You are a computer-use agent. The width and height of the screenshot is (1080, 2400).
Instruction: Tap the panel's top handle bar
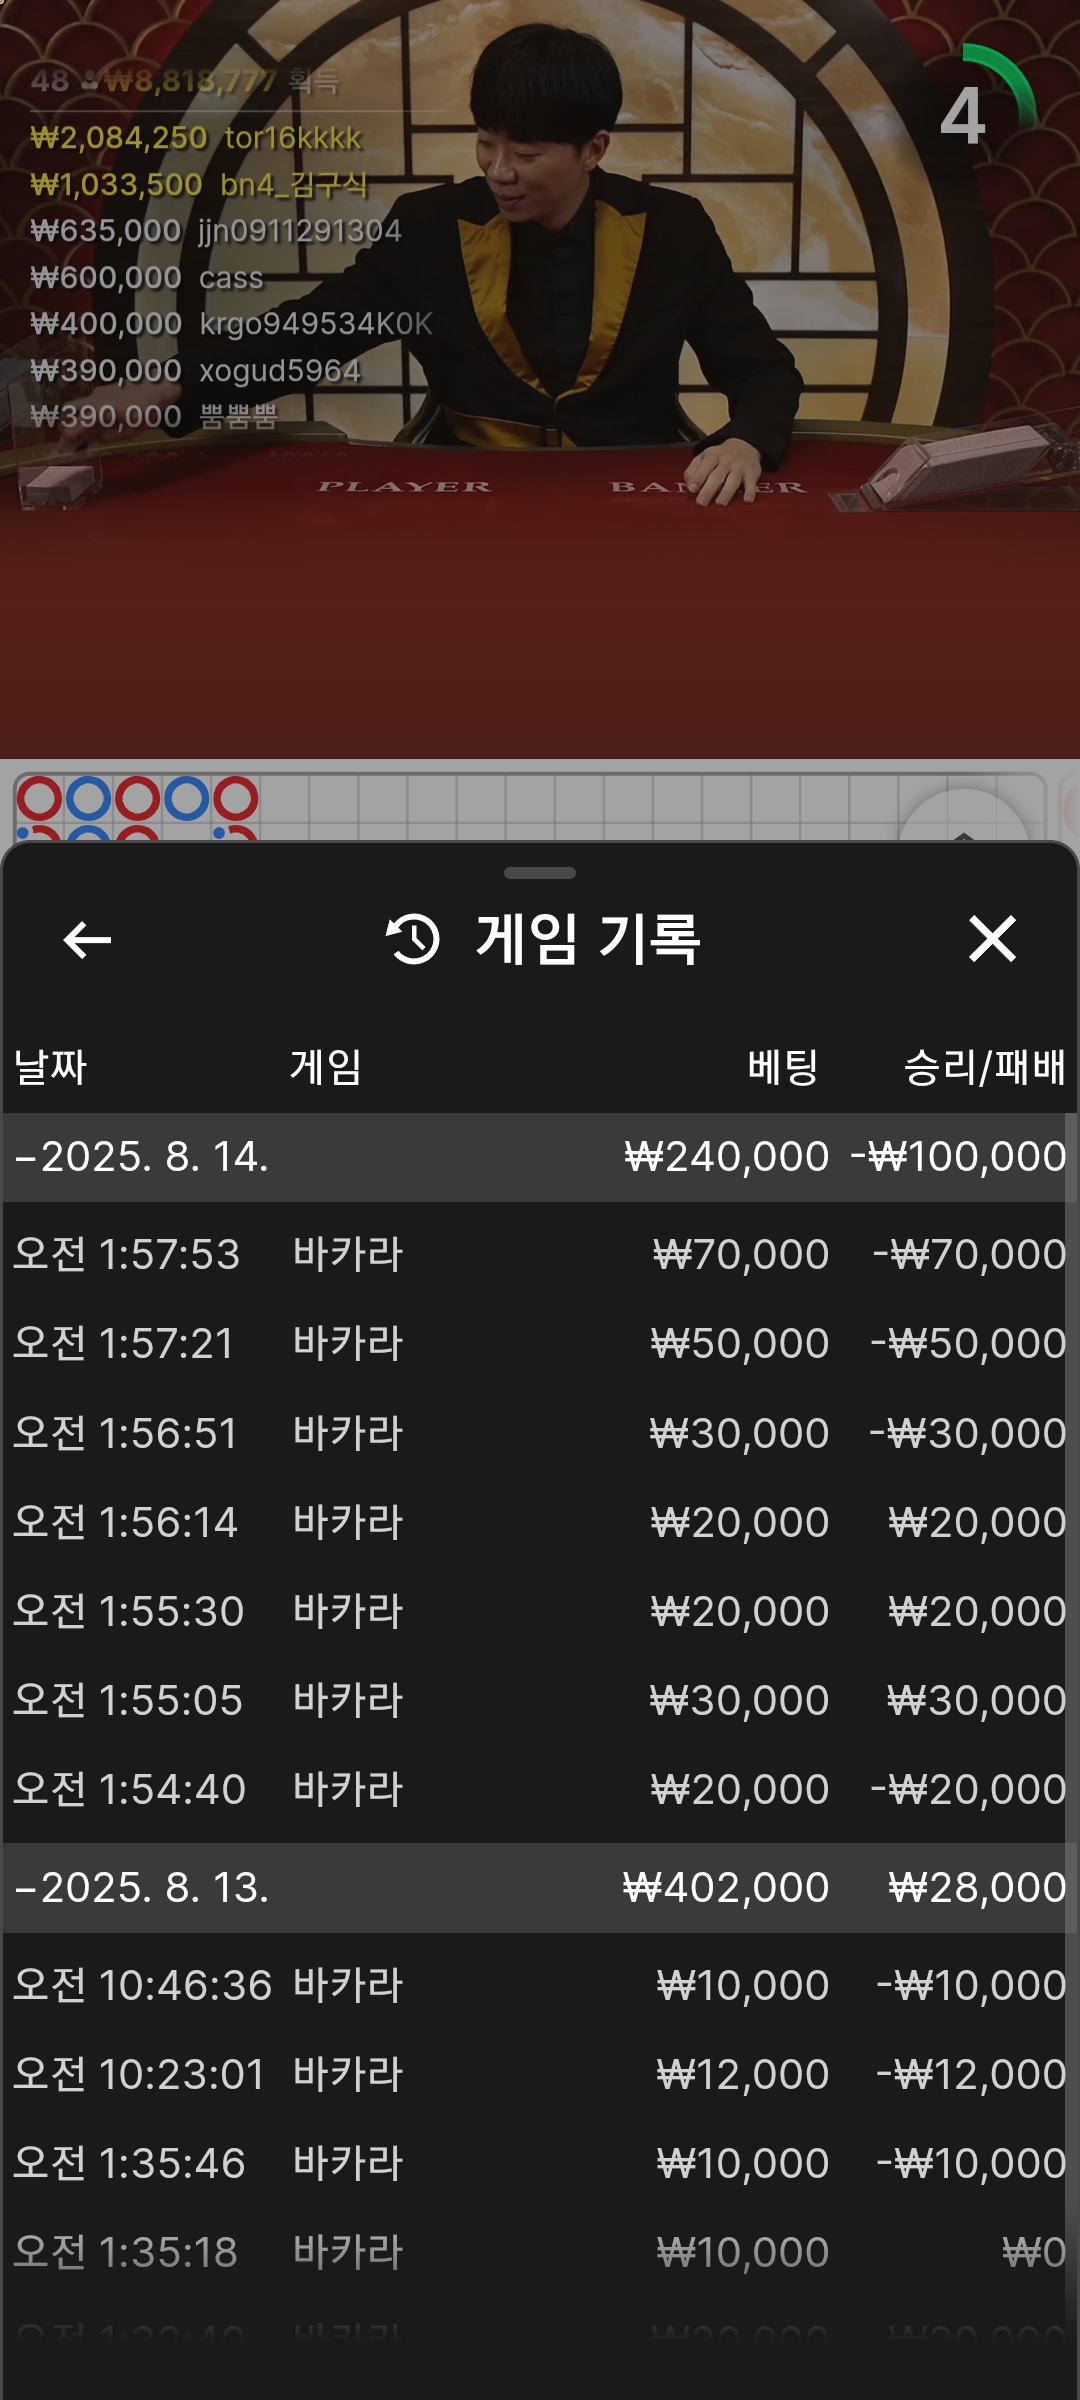click(x=540, y=873)
